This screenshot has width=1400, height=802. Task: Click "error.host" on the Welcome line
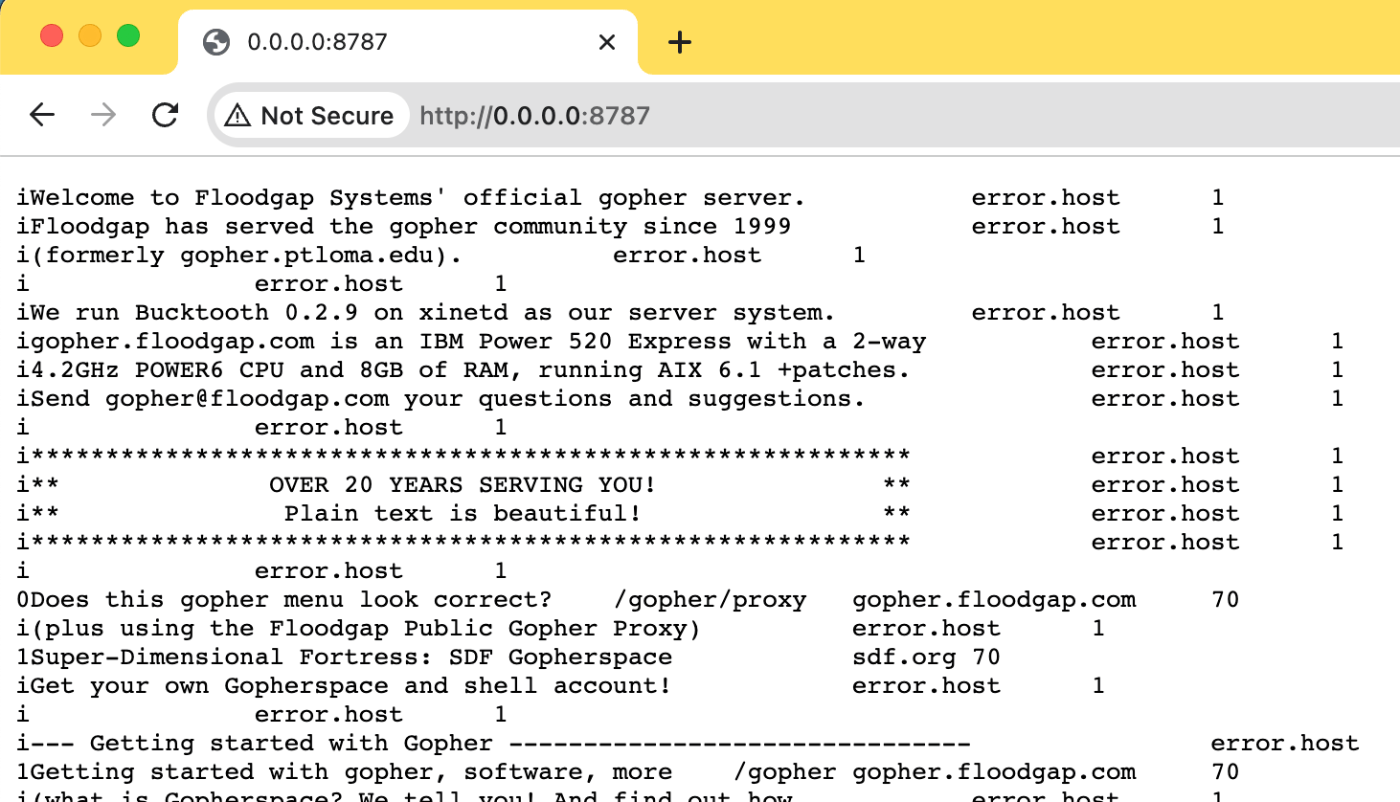[1045, 198]
